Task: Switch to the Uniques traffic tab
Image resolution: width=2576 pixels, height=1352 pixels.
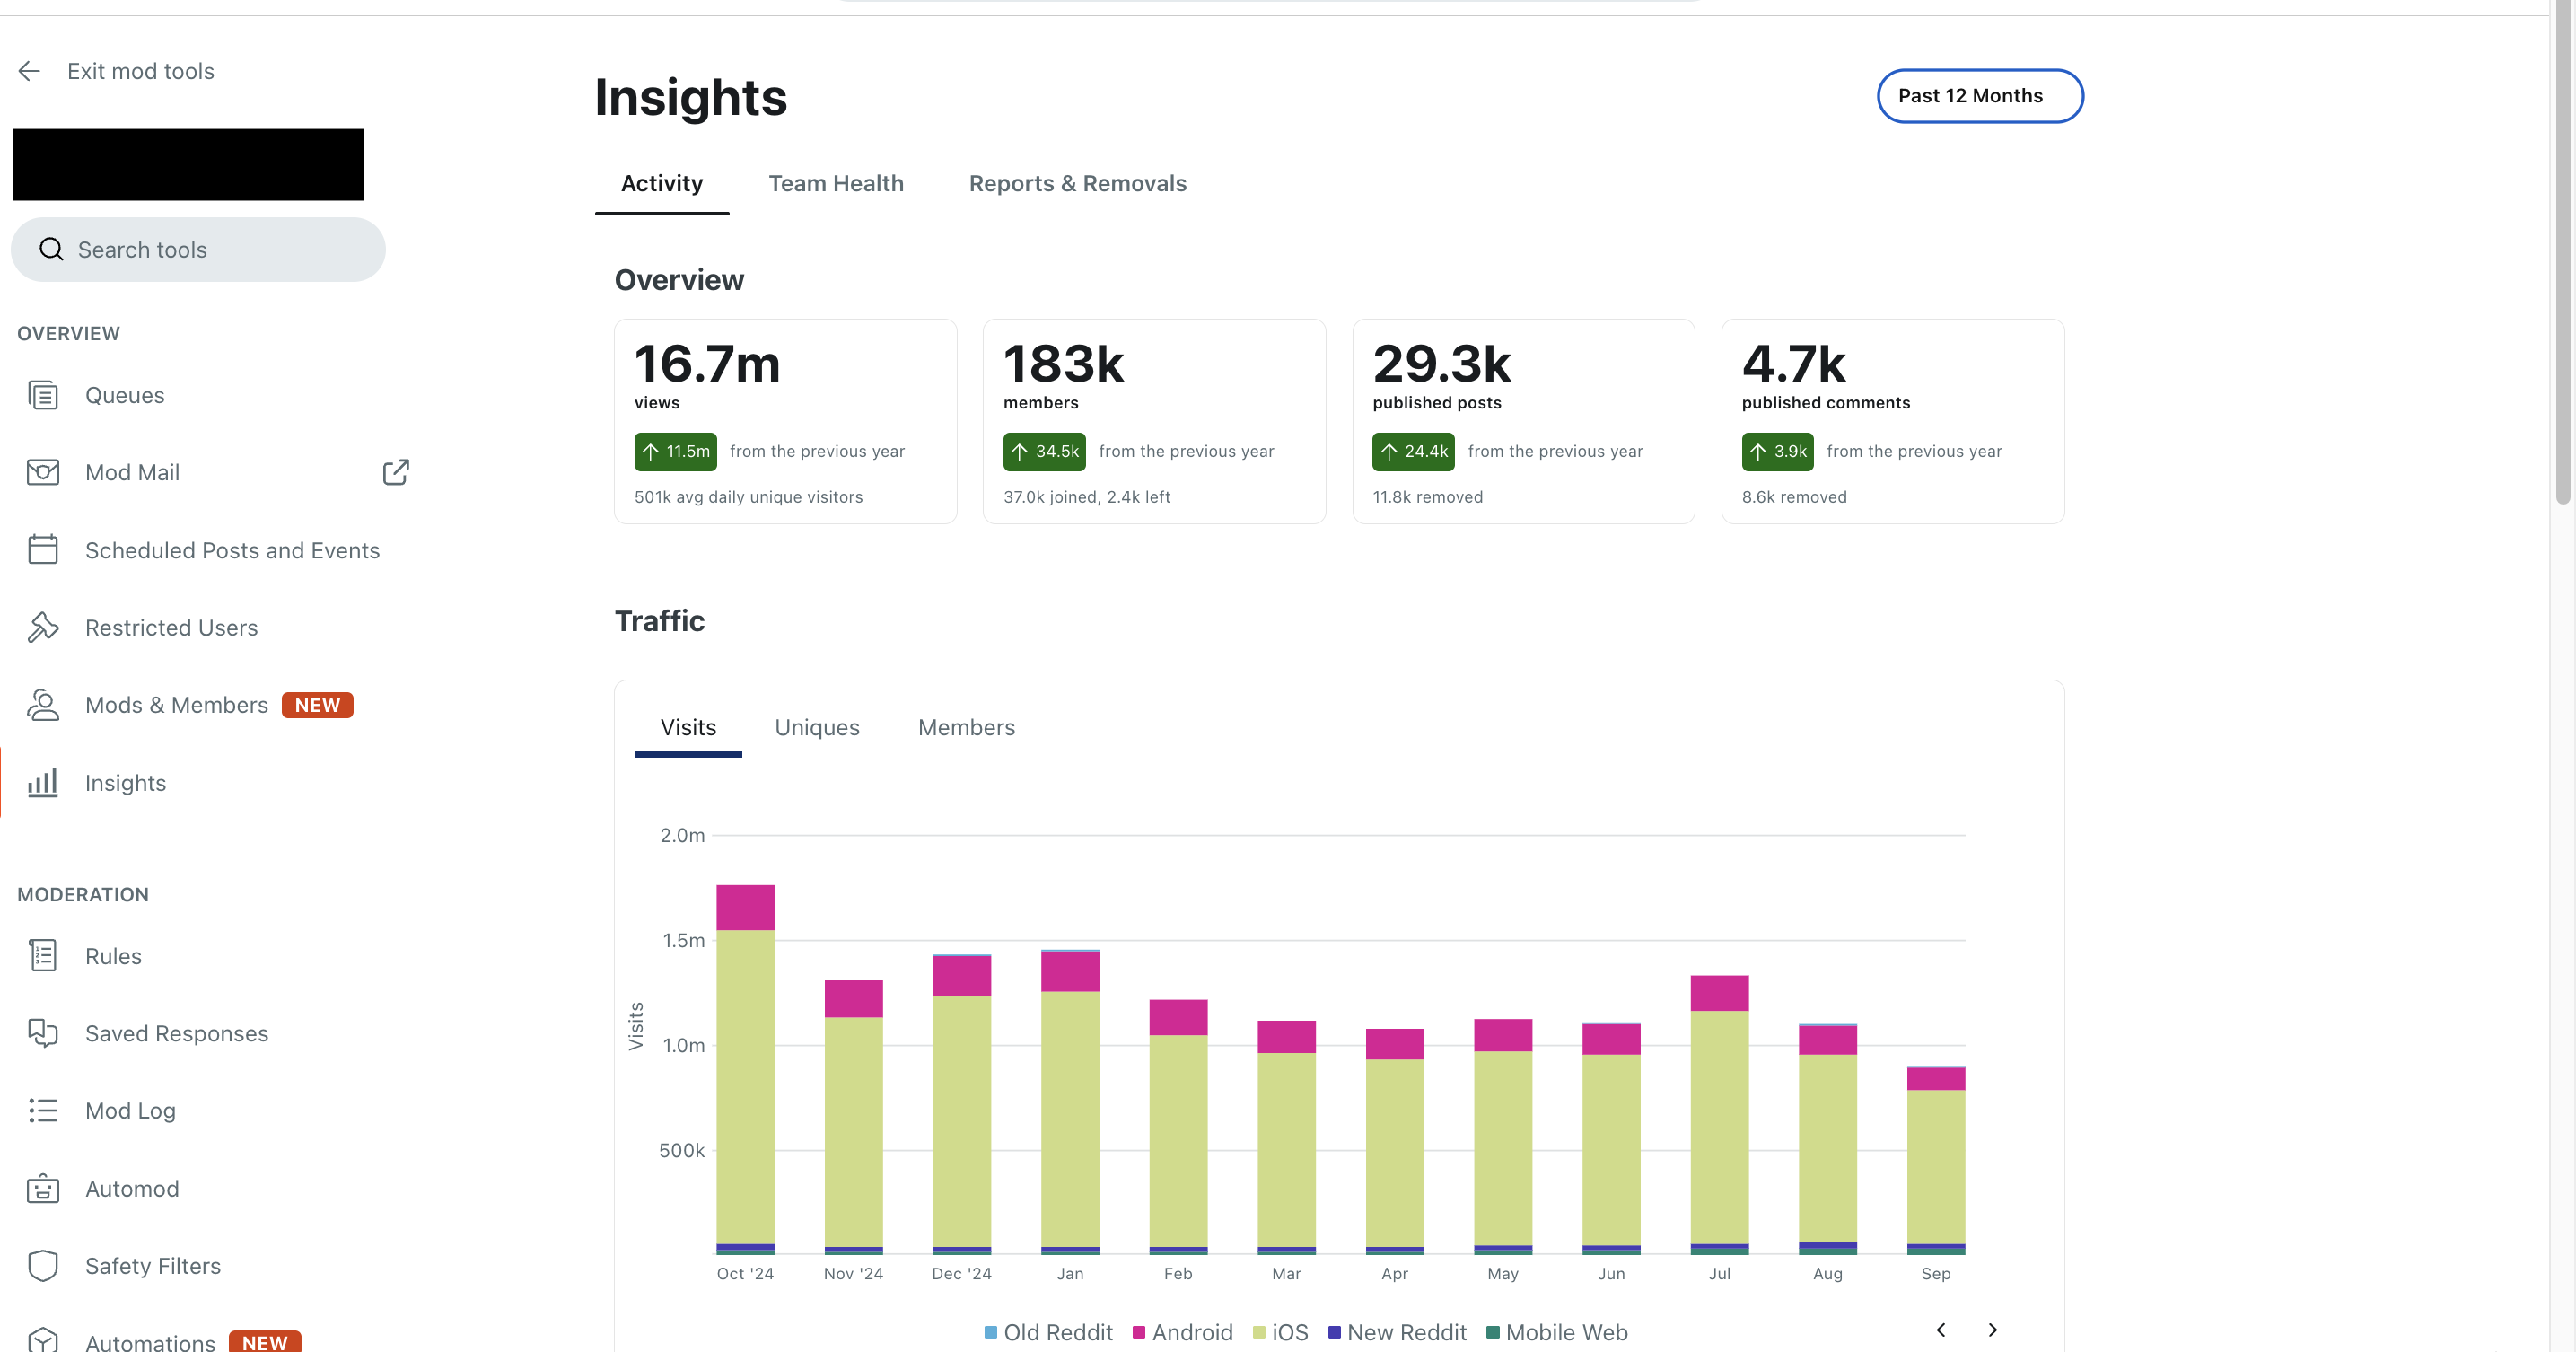Action: click(x=816, y=728)
